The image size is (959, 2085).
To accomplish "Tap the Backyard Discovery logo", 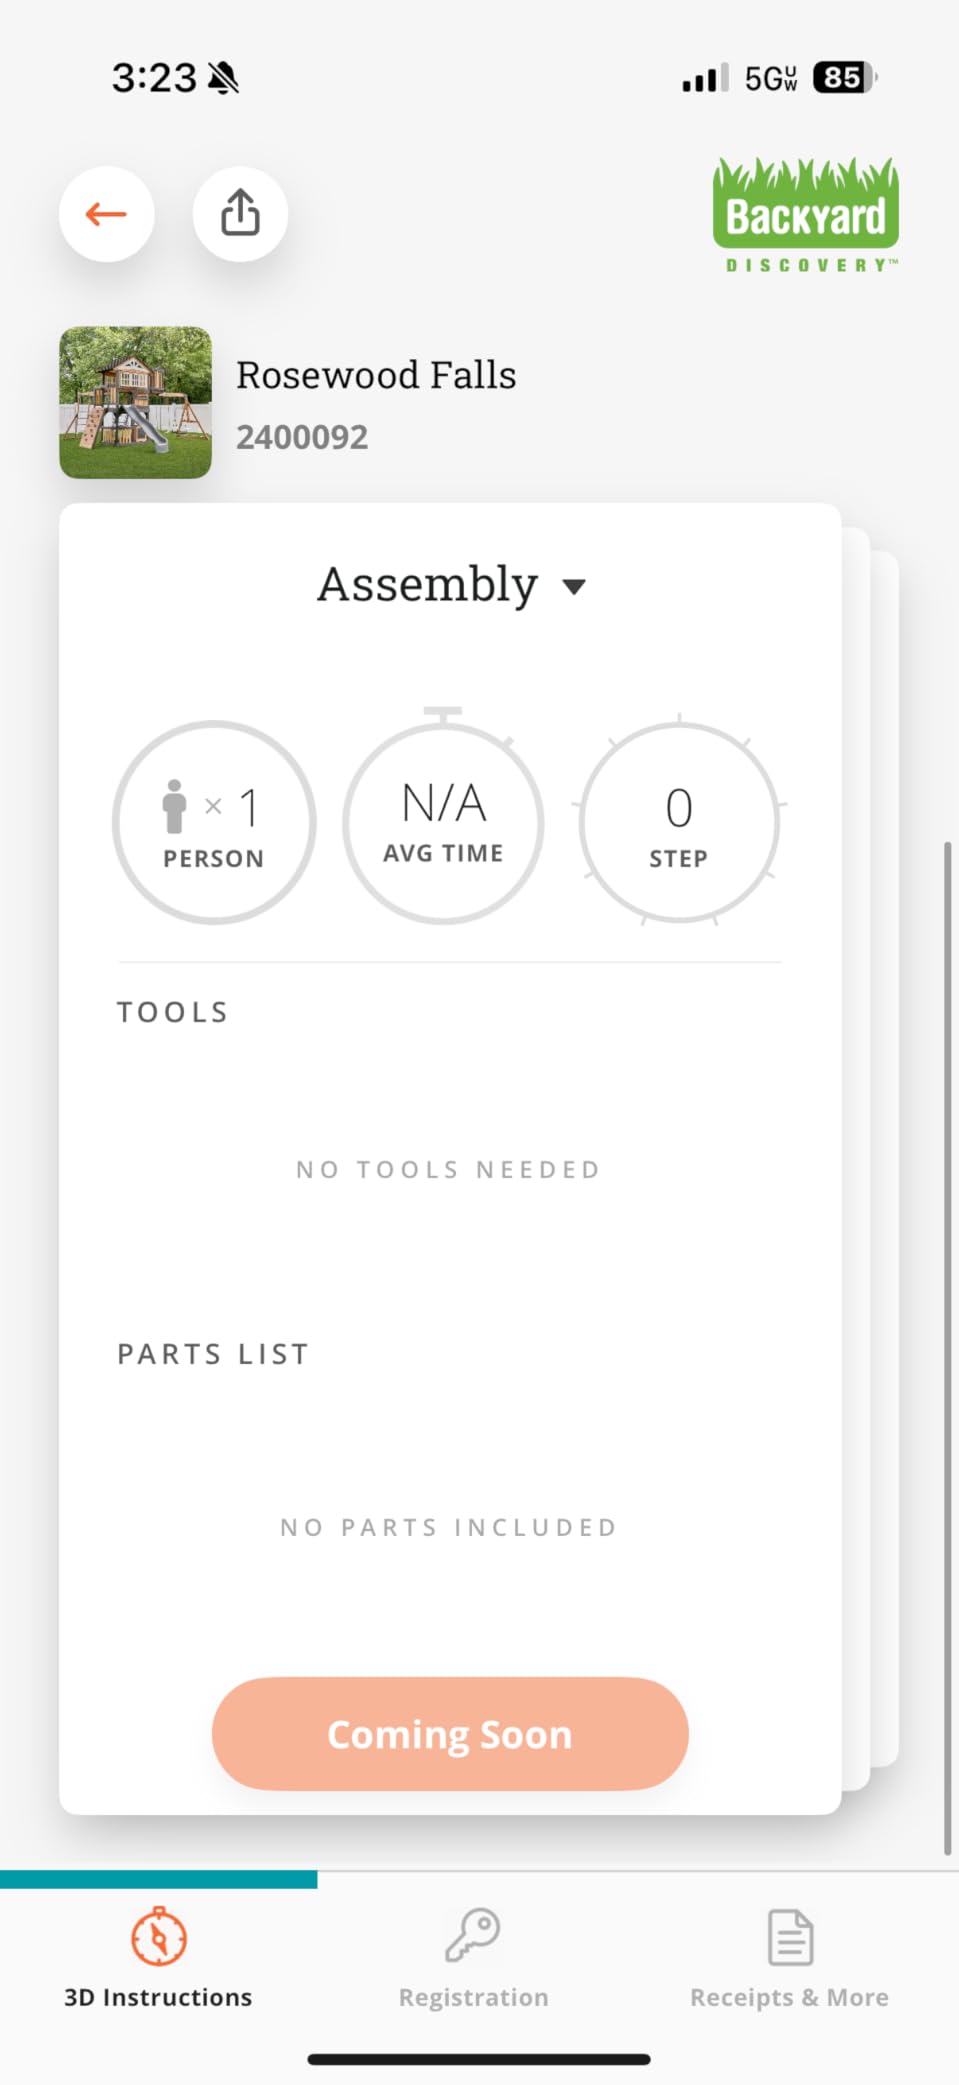I will pos(806,216).
